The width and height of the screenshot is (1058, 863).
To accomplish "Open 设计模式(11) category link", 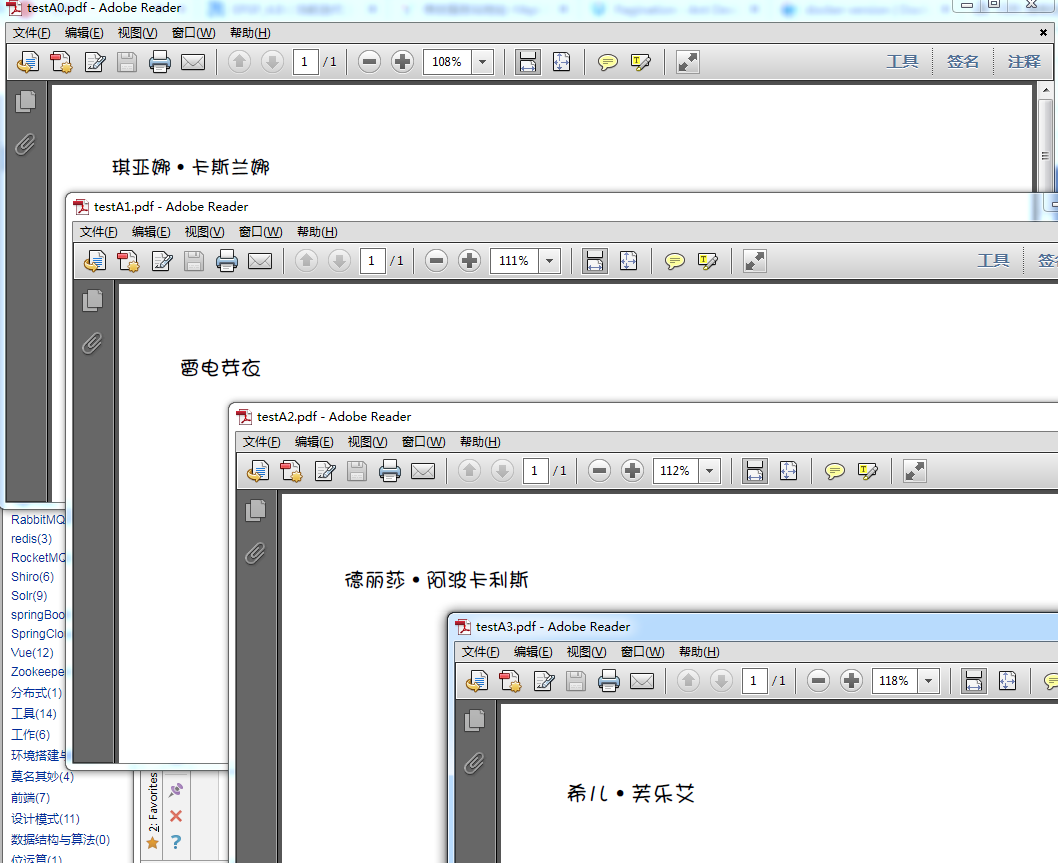I will point(45,819).
